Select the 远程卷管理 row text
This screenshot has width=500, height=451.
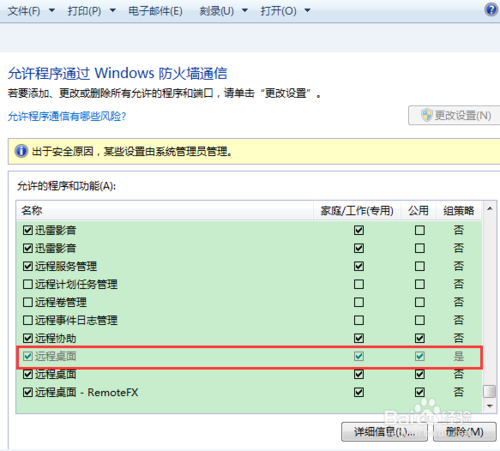[61, 302]
